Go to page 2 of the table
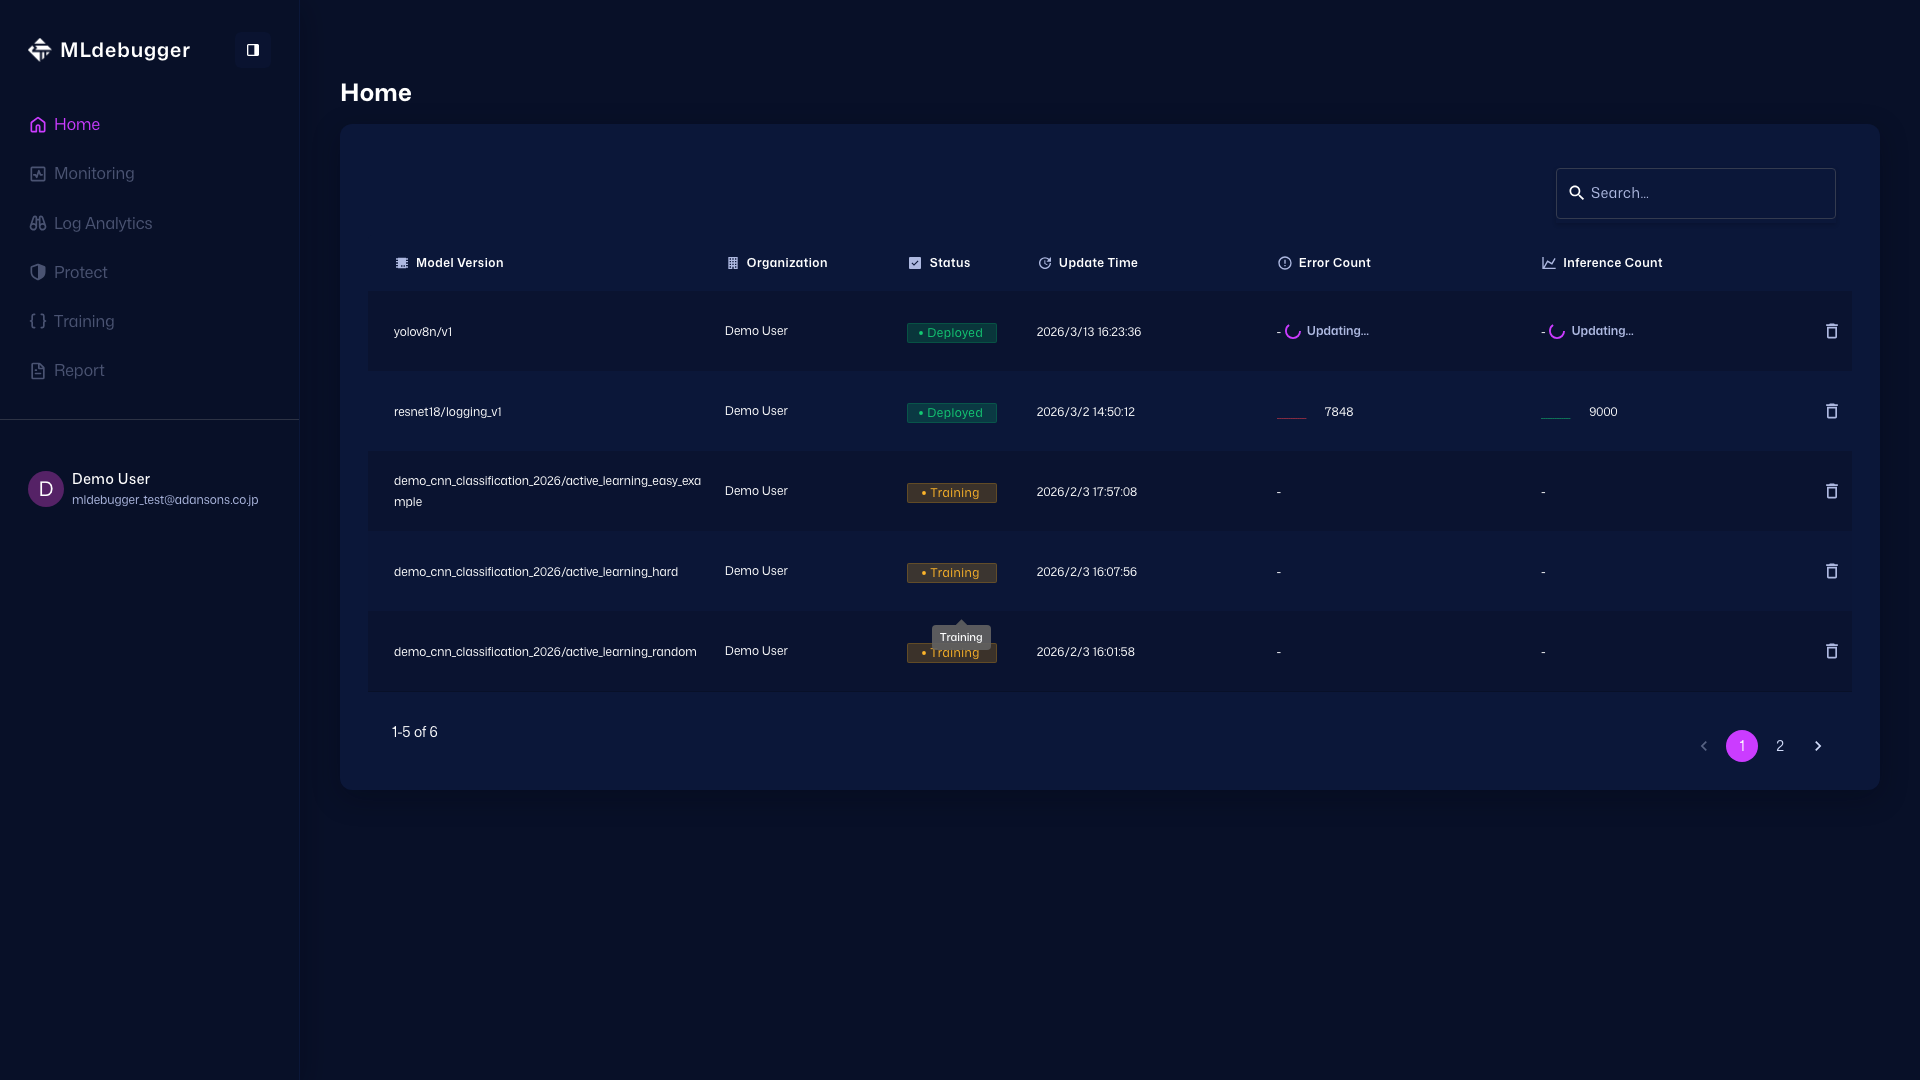 point(1779,746)
